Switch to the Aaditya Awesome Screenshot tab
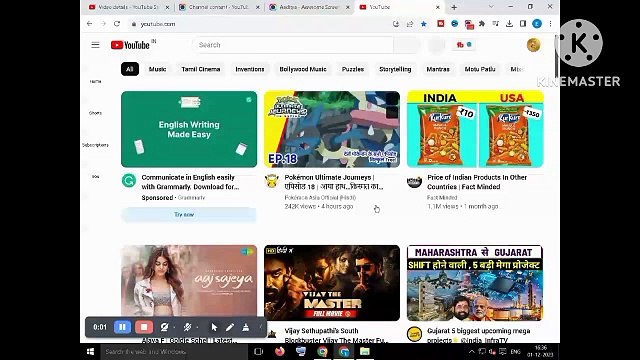This screenshot has width=640, height=360. click(x=309, y=7)
